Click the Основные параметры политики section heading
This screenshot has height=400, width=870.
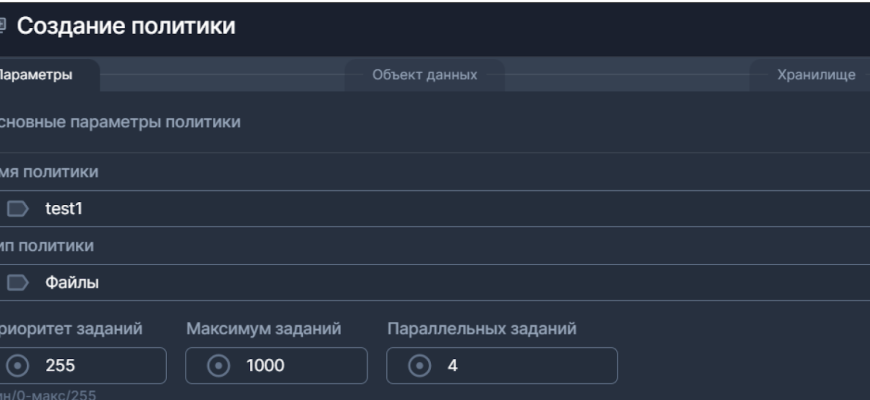coord(120,123)
